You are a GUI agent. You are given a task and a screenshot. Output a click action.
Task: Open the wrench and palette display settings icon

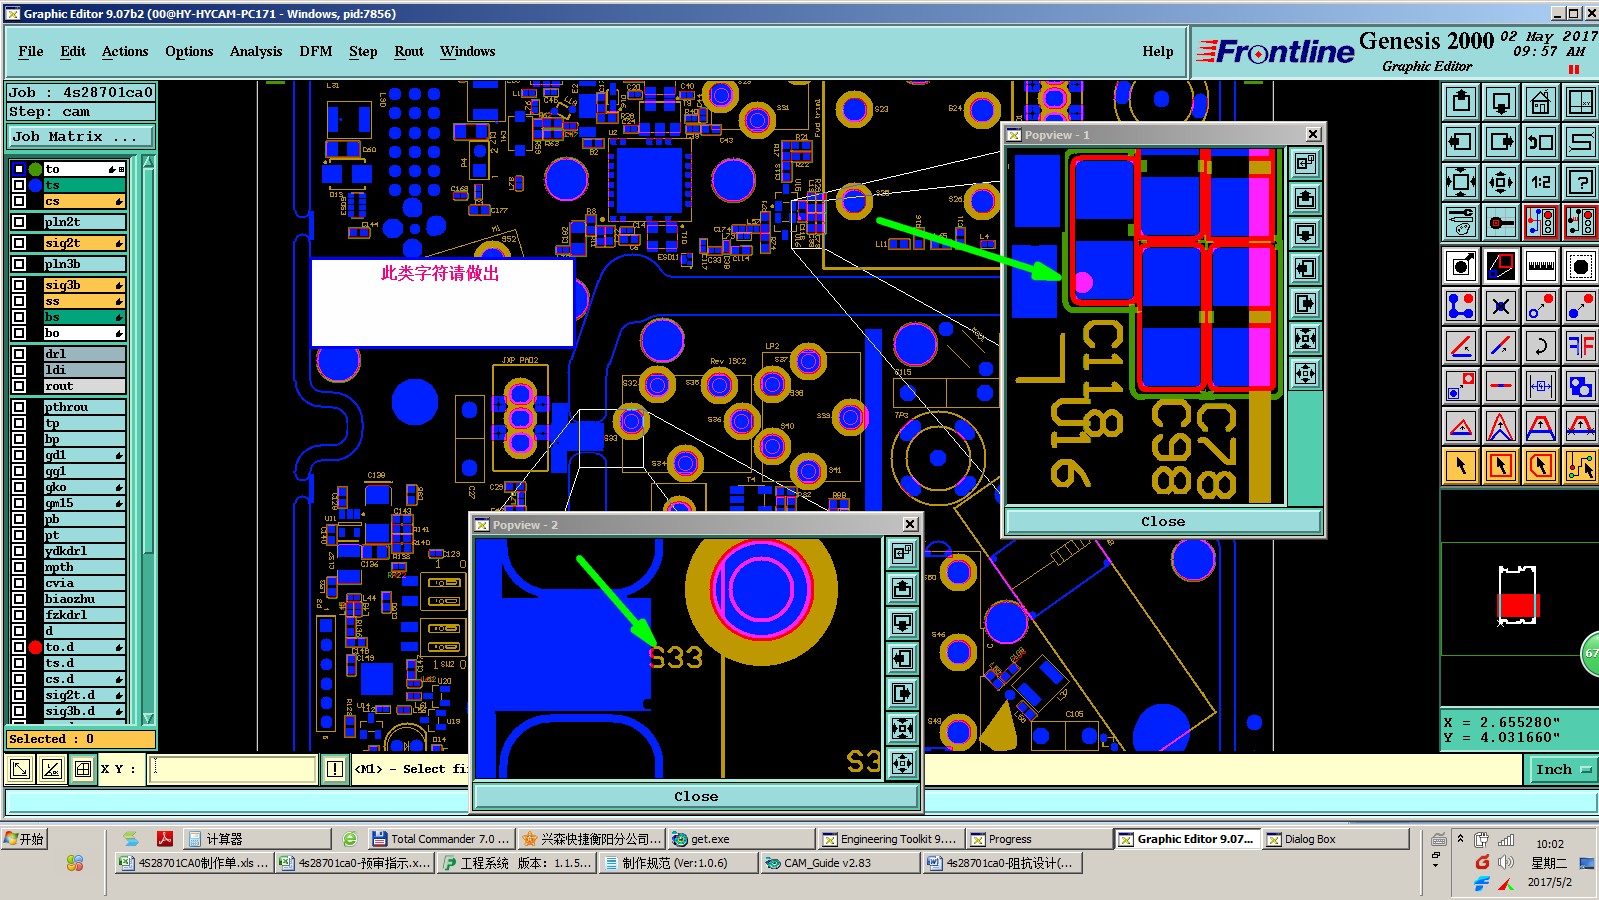(1461, 222)
